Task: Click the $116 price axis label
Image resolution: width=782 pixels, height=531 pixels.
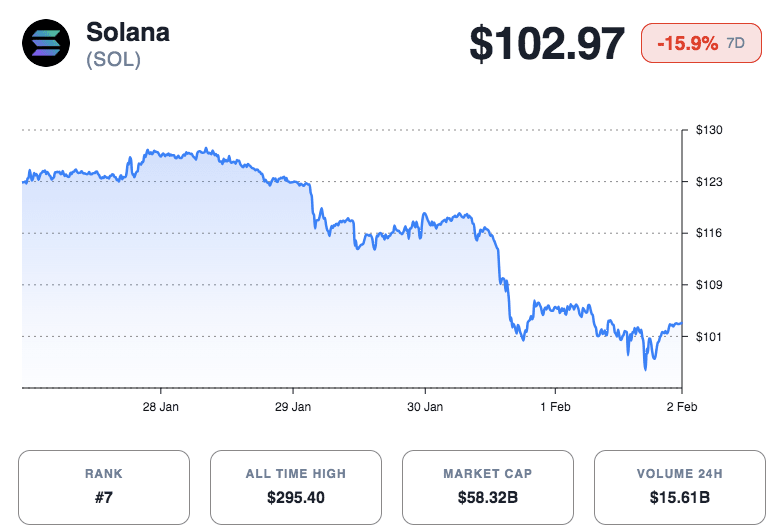Action: pyautogui.click(x=709, y=233)
